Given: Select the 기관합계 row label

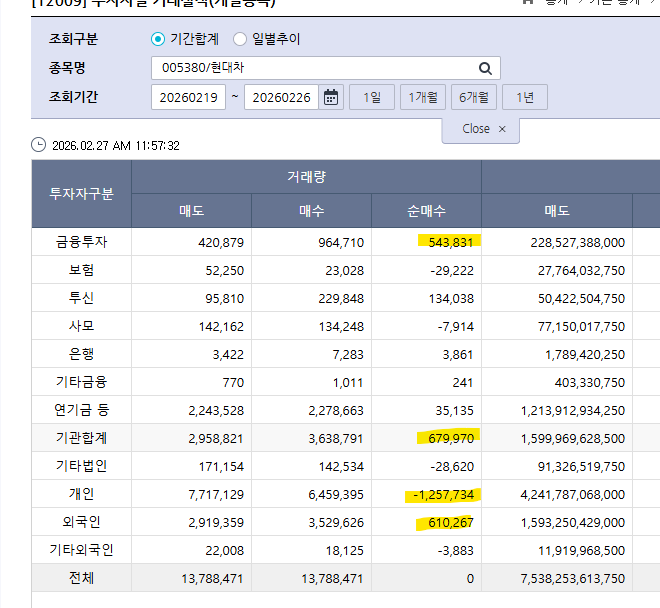Looking at the screenshot, I should [82, 438].
